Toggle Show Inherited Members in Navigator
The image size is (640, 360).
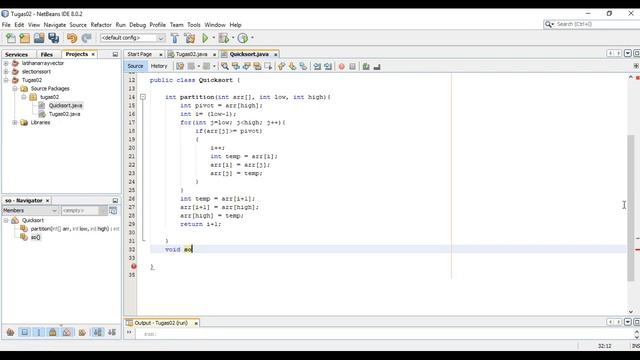tap(11, 332)
